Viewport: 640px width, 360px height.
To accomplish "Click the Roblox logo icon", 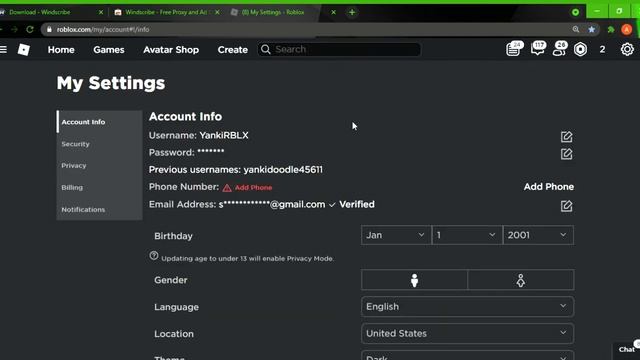I will click(x=24, y=49).
